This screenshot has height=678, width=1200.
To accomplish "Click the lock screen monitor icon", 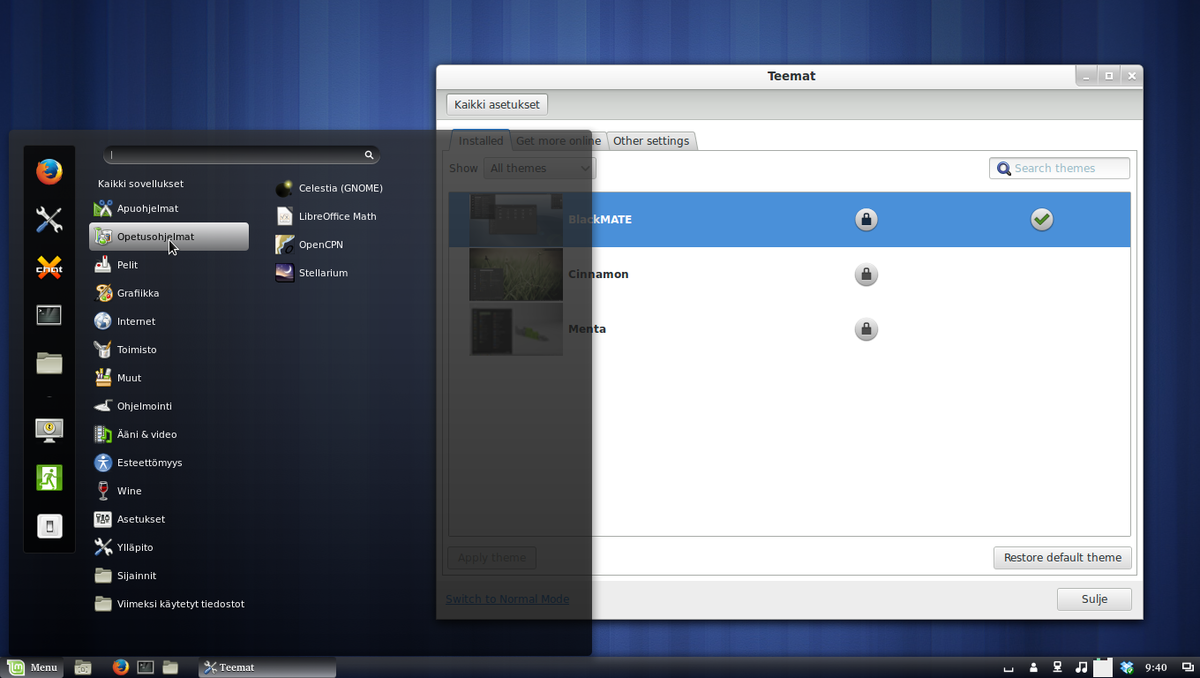I will 49,430.
